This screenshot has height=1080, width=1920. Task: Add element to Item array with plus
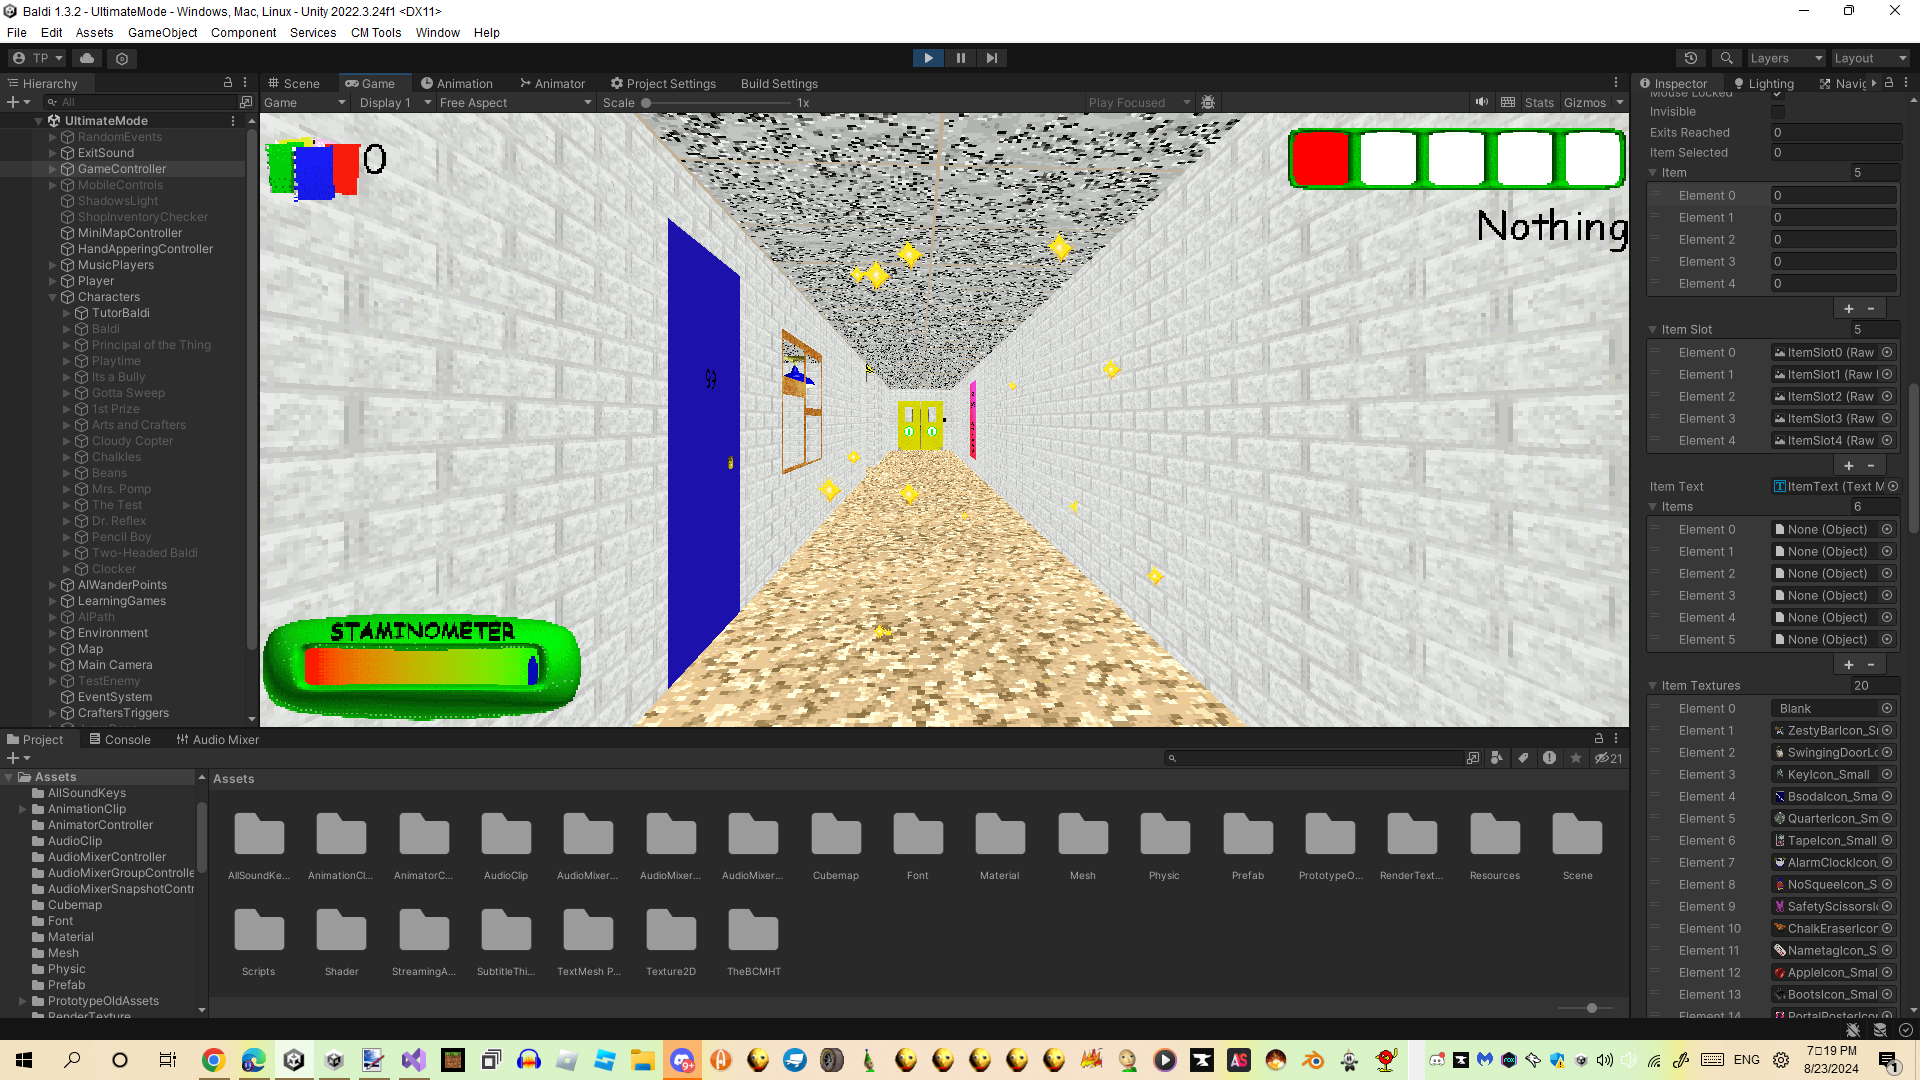pyautogui.click(x=1849, y=309)
